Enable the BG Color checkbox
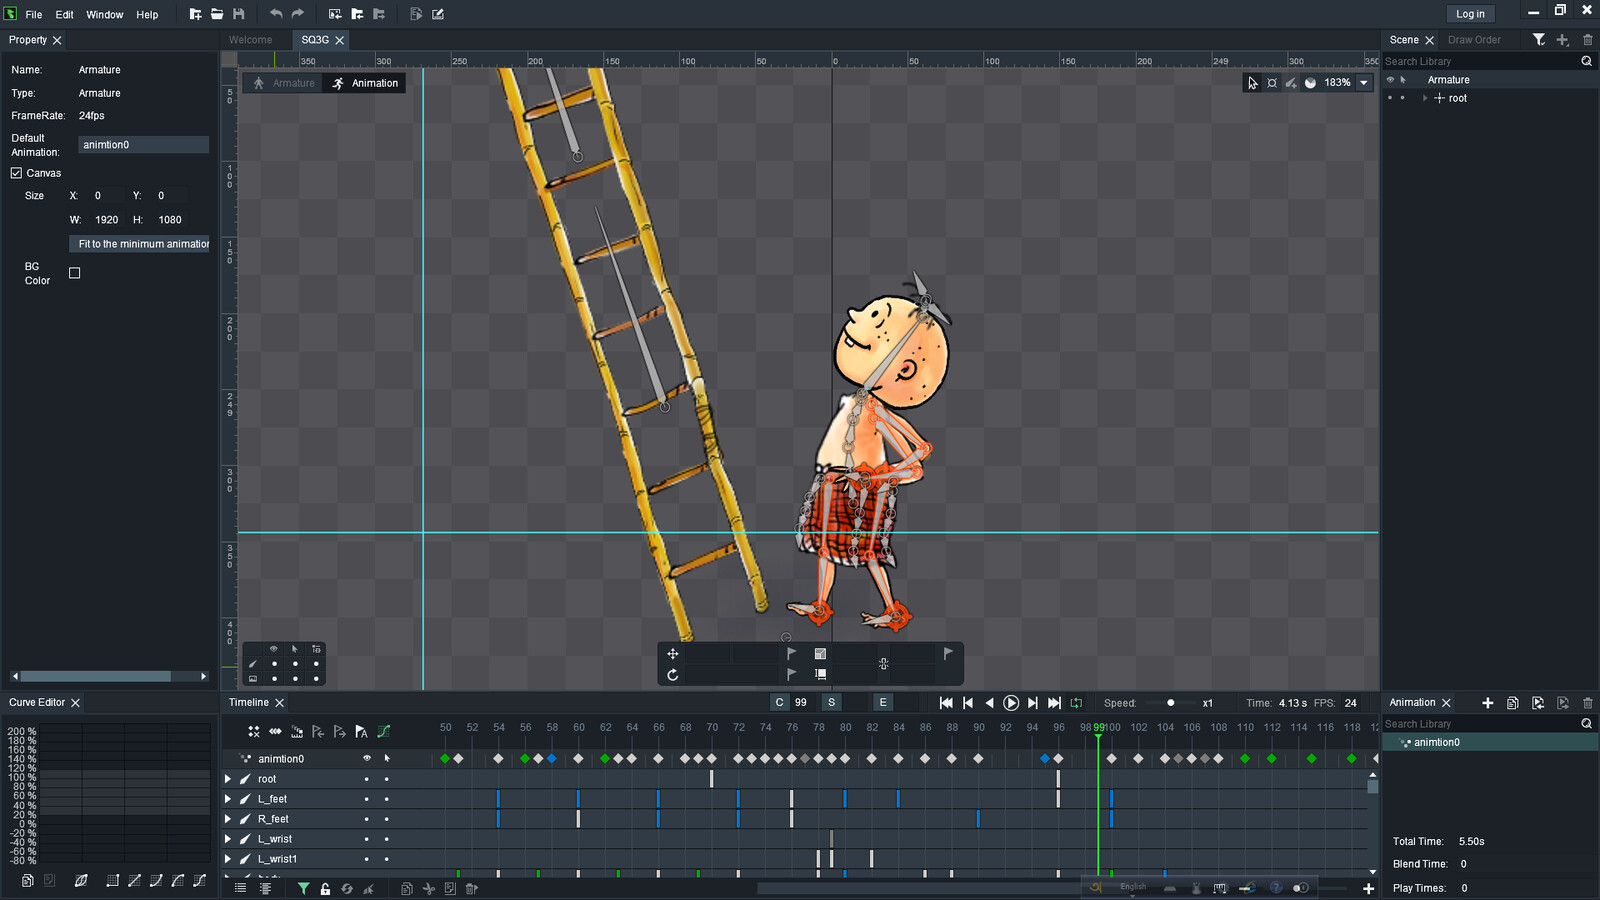 coord(74,273)
